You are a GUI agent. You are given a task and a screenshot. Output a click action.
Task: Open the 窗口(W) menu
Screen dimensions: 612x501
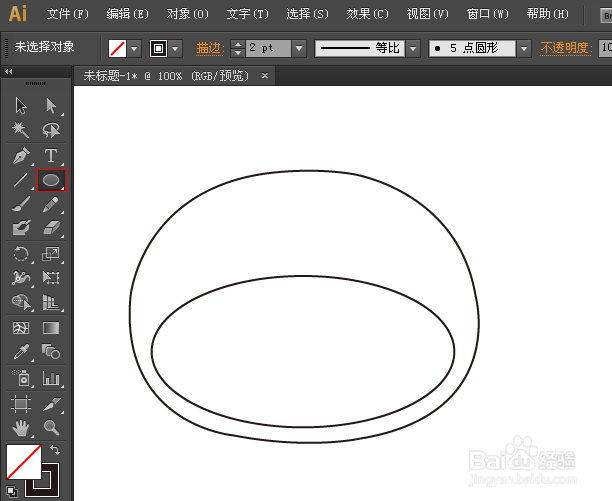point(487,14)
